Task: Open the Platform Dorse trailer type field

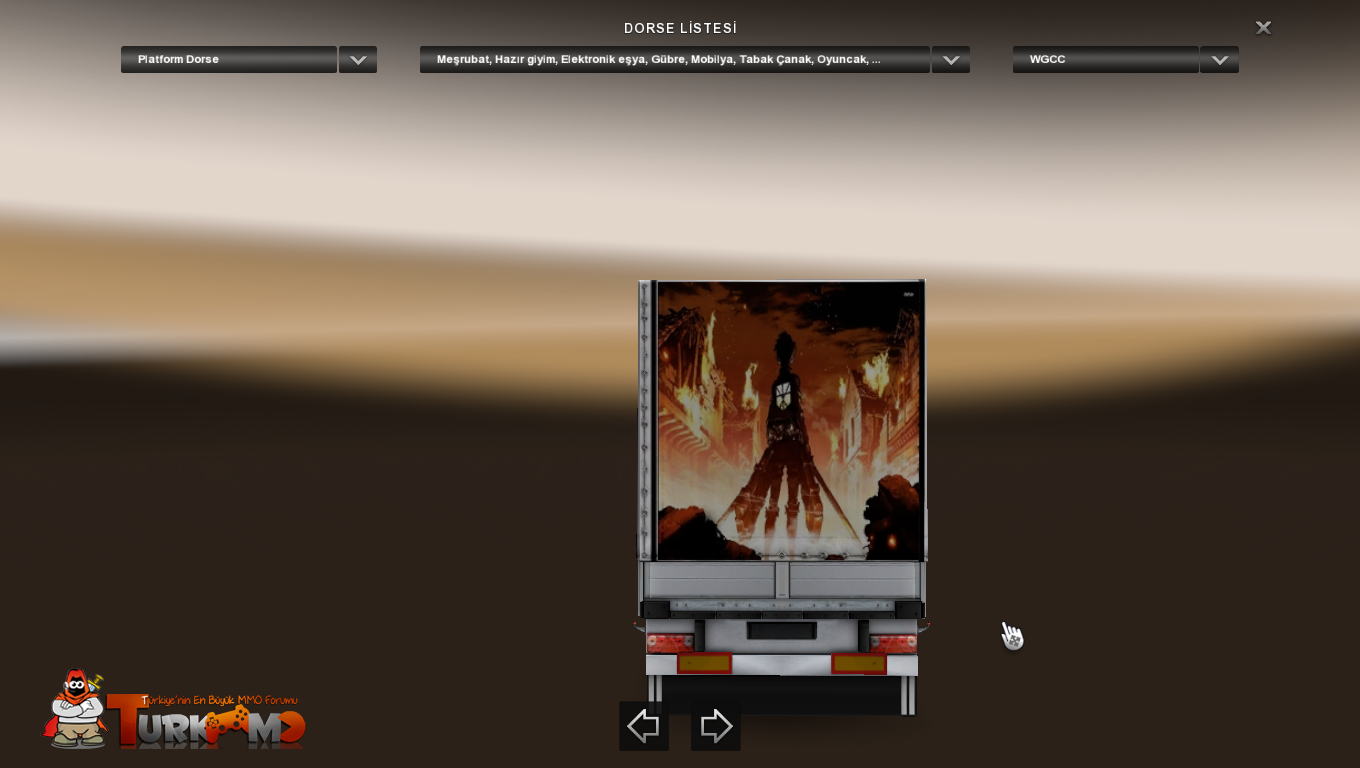Action: click(x=229, y=60)
